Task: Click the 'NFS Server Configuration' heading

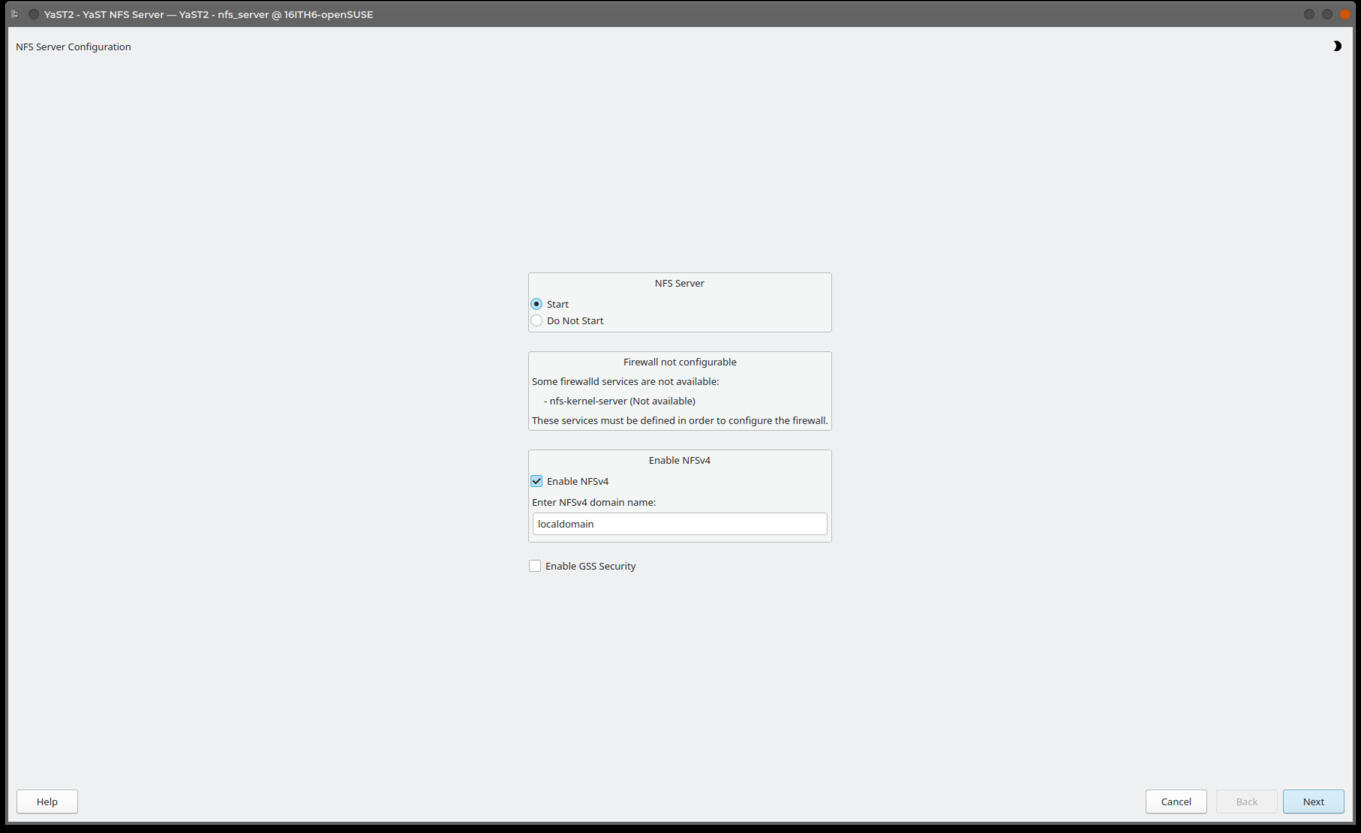Action: click(73, 47)
